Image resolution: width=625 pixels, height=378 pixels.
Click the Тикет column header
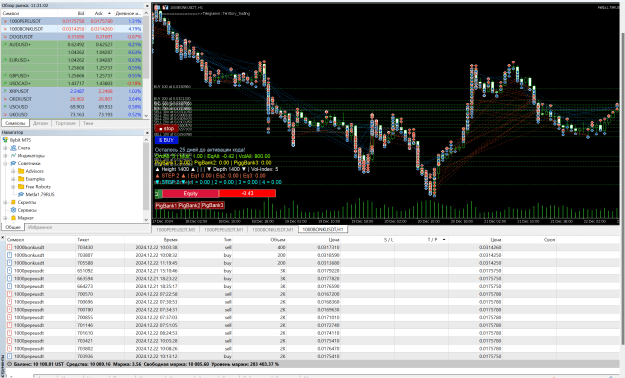[100, 240]
